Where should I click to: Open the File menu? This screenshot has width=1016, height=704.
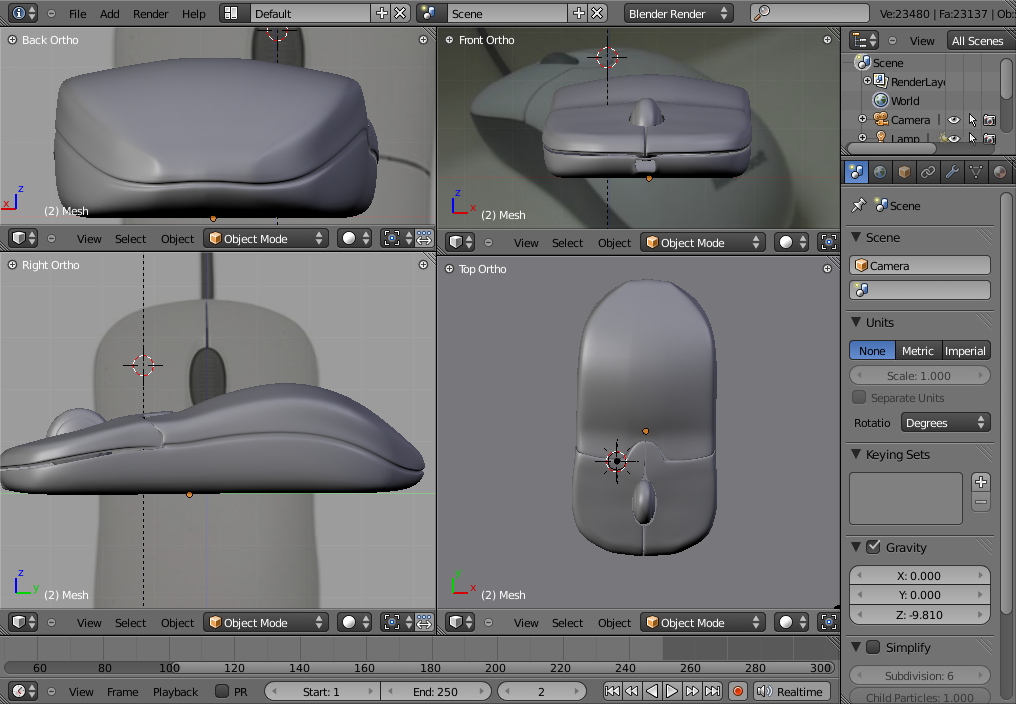78,13
